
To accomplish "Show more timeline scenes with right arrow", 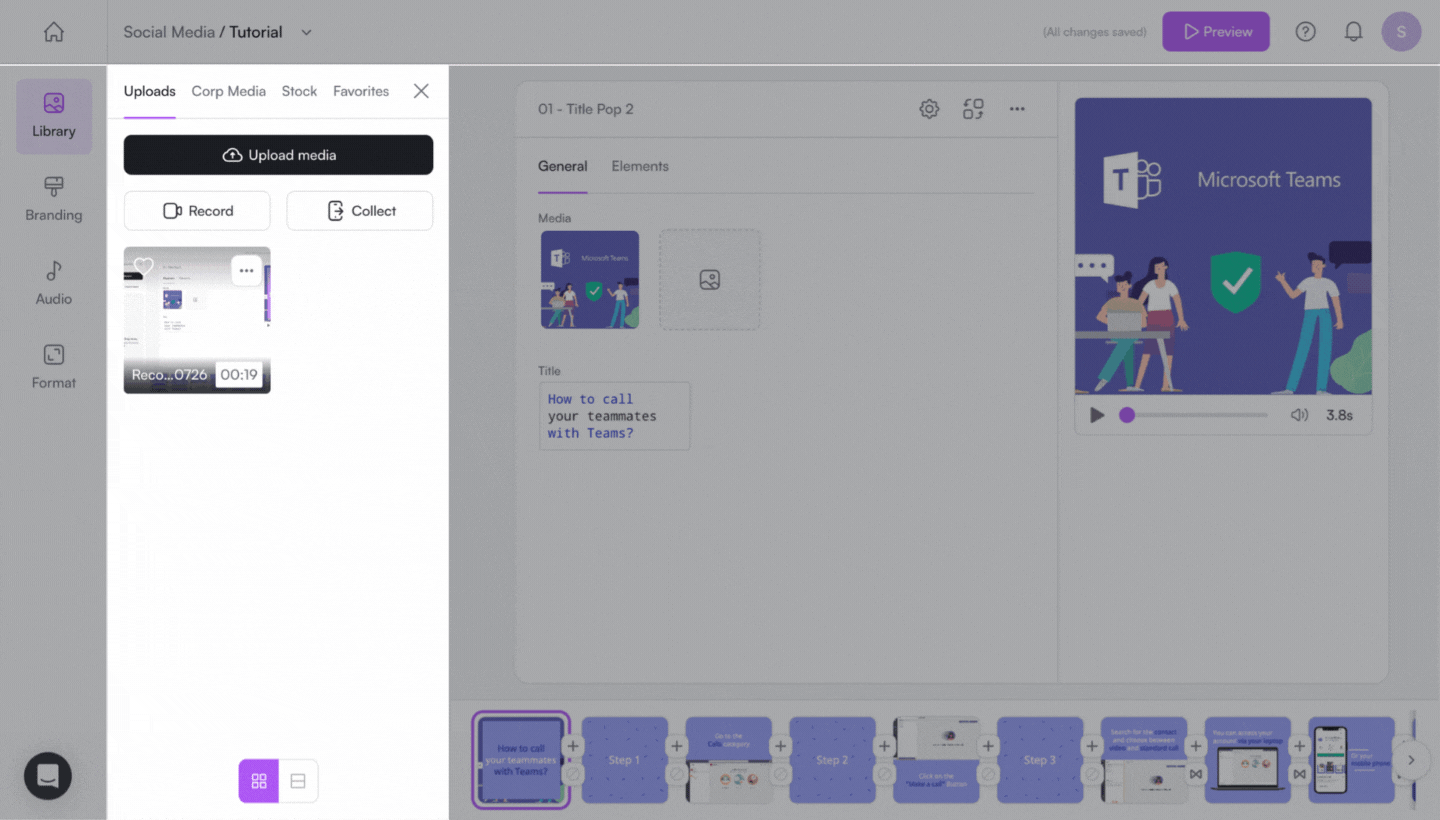I will click(1411, 760).
